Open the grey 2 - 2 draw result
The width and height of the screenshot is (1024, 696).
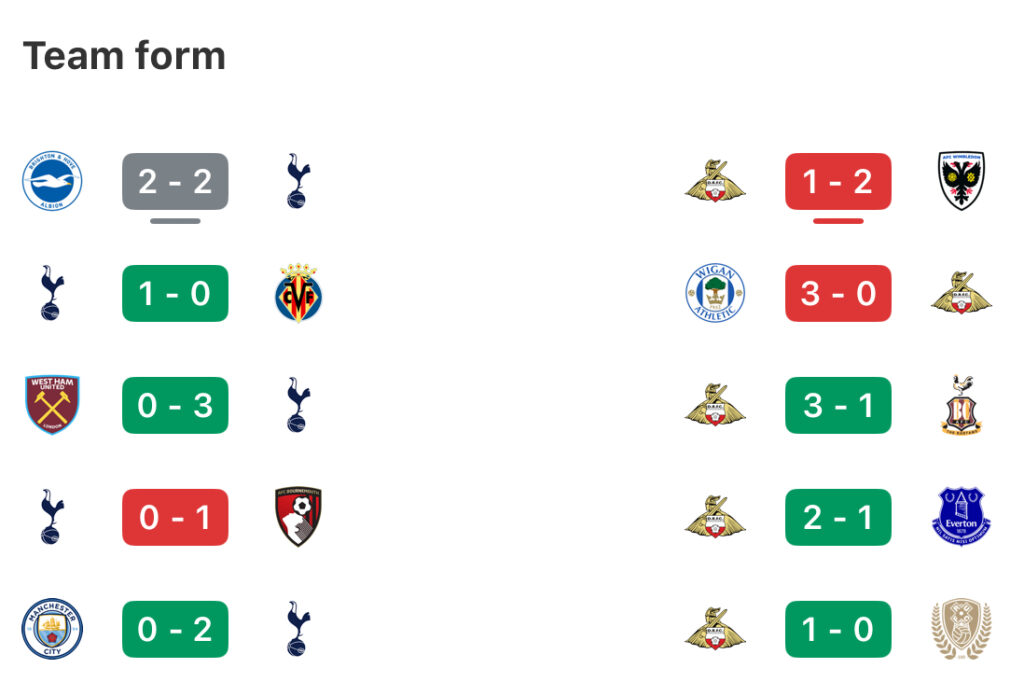coord(175,182)
